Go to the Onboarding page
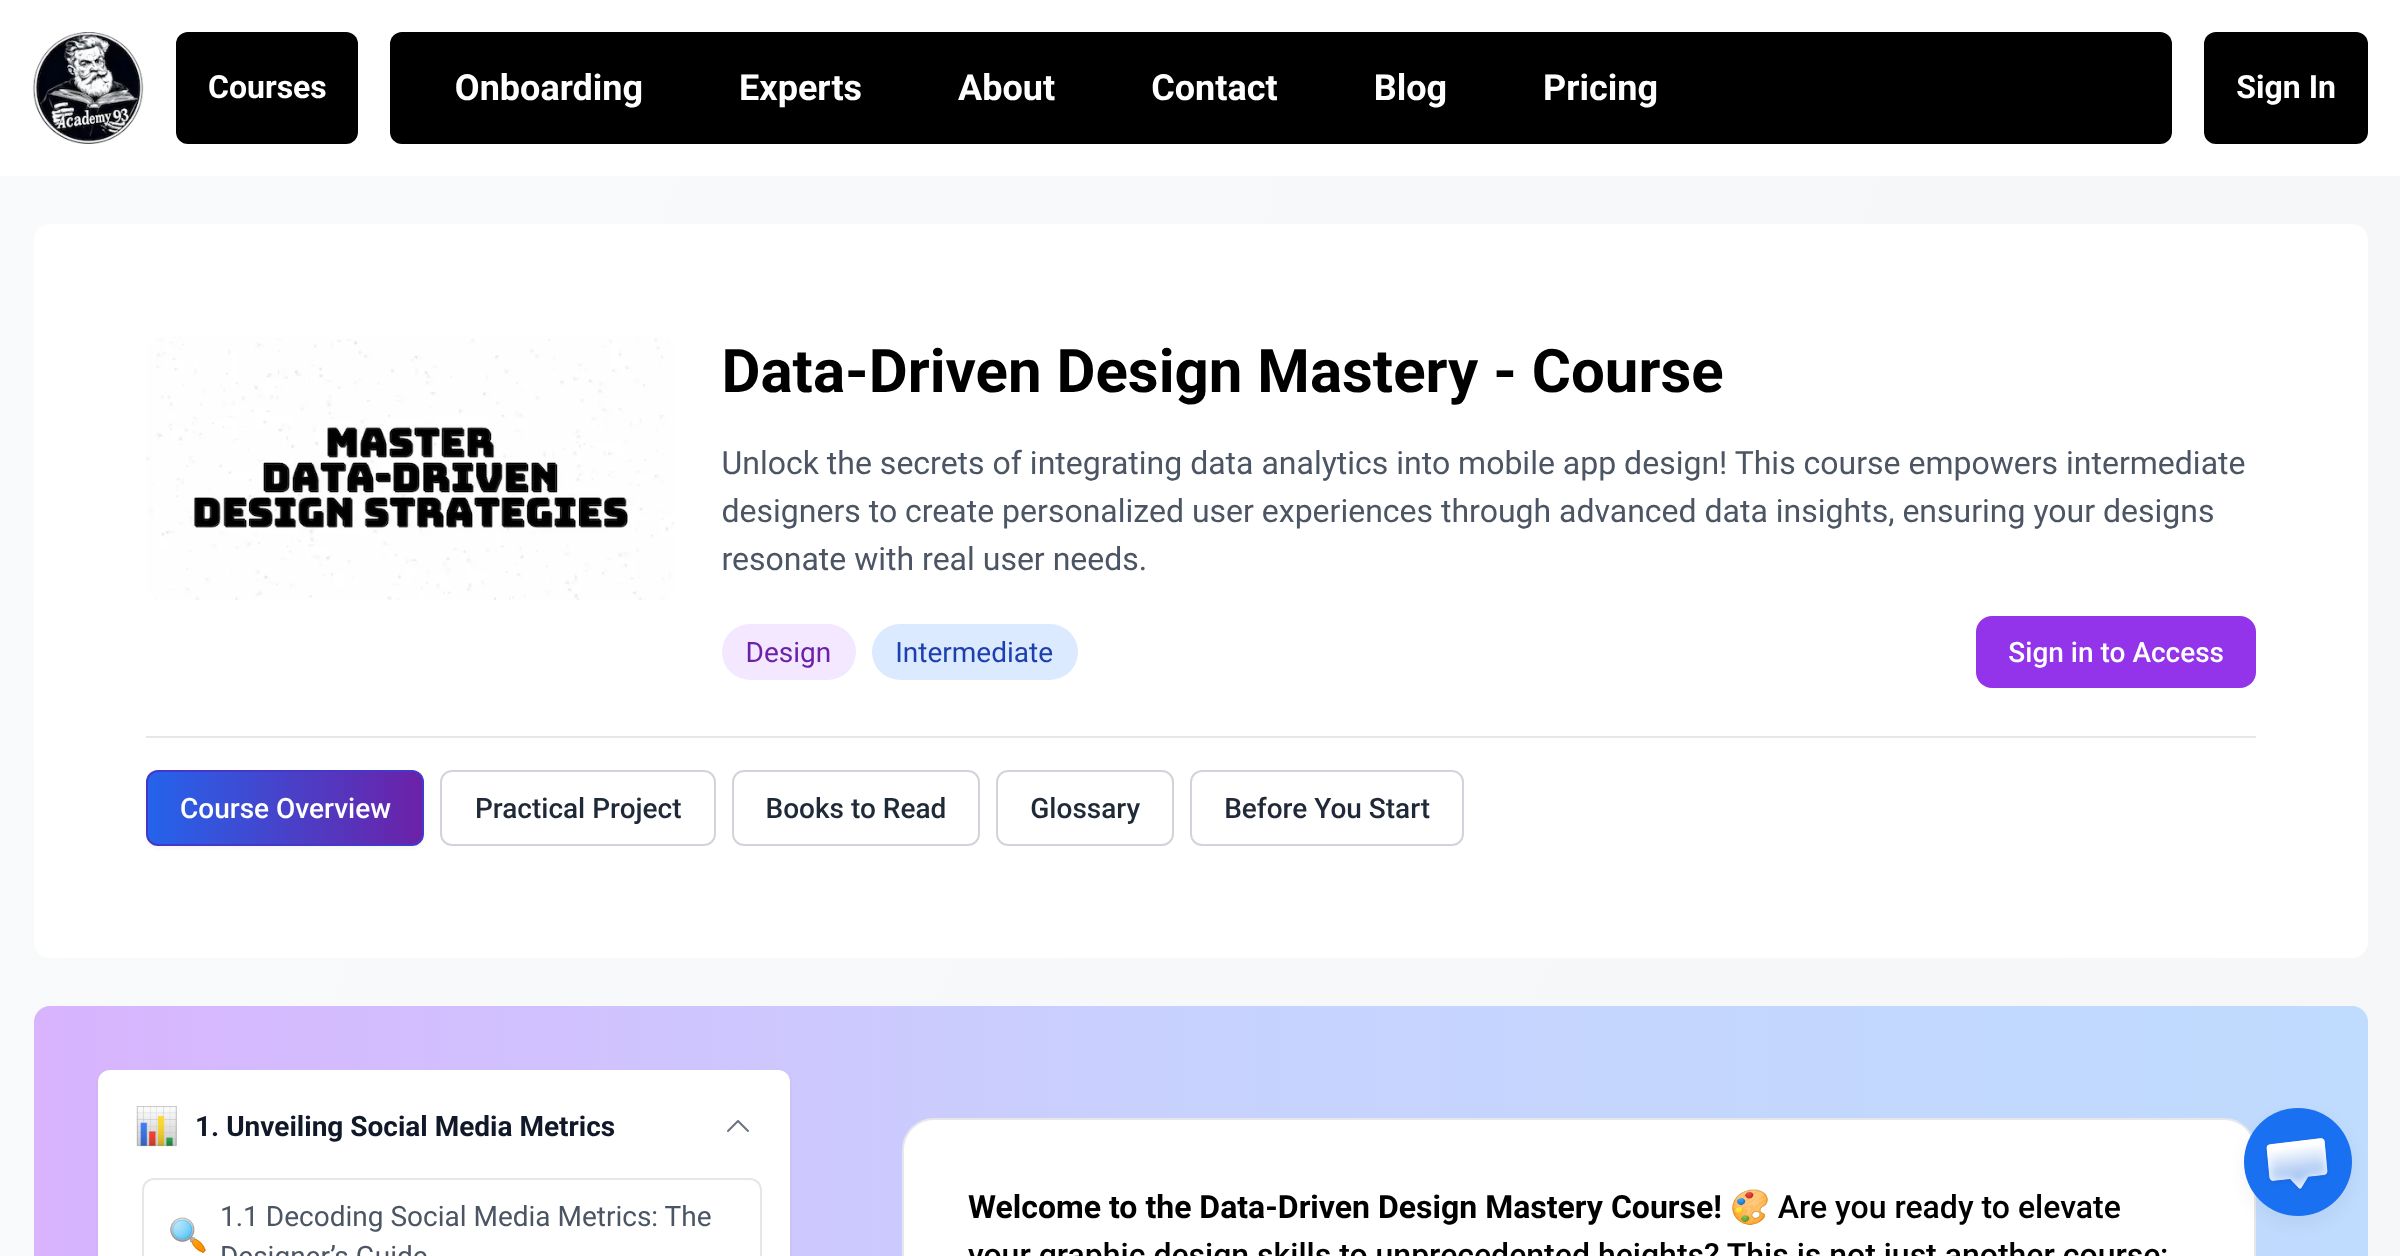2400x1256 pixels. point(548,88)
